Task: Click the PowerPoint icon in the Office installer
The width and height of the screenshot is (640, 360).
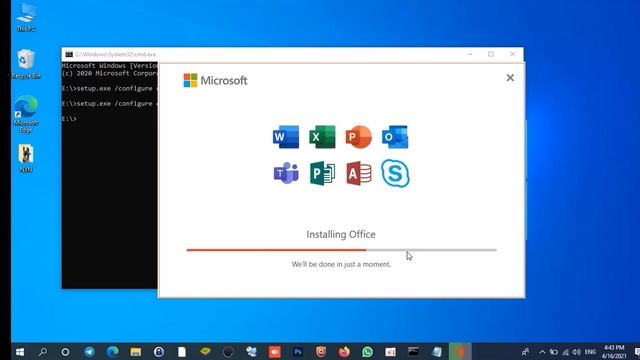Action: pyautogui.click(x=358, y=137)
